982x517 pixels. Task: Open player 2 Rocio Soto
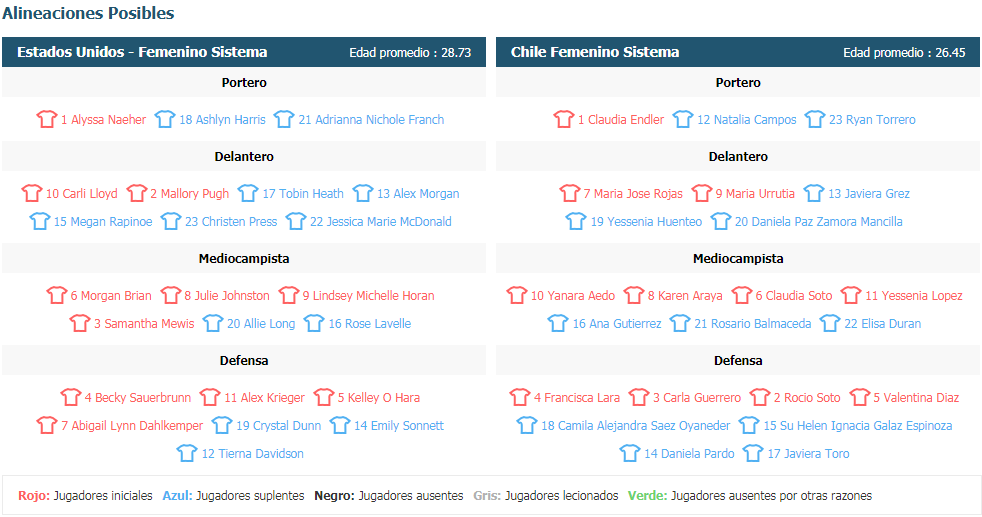pyautogui.click(x=807, y=397)
